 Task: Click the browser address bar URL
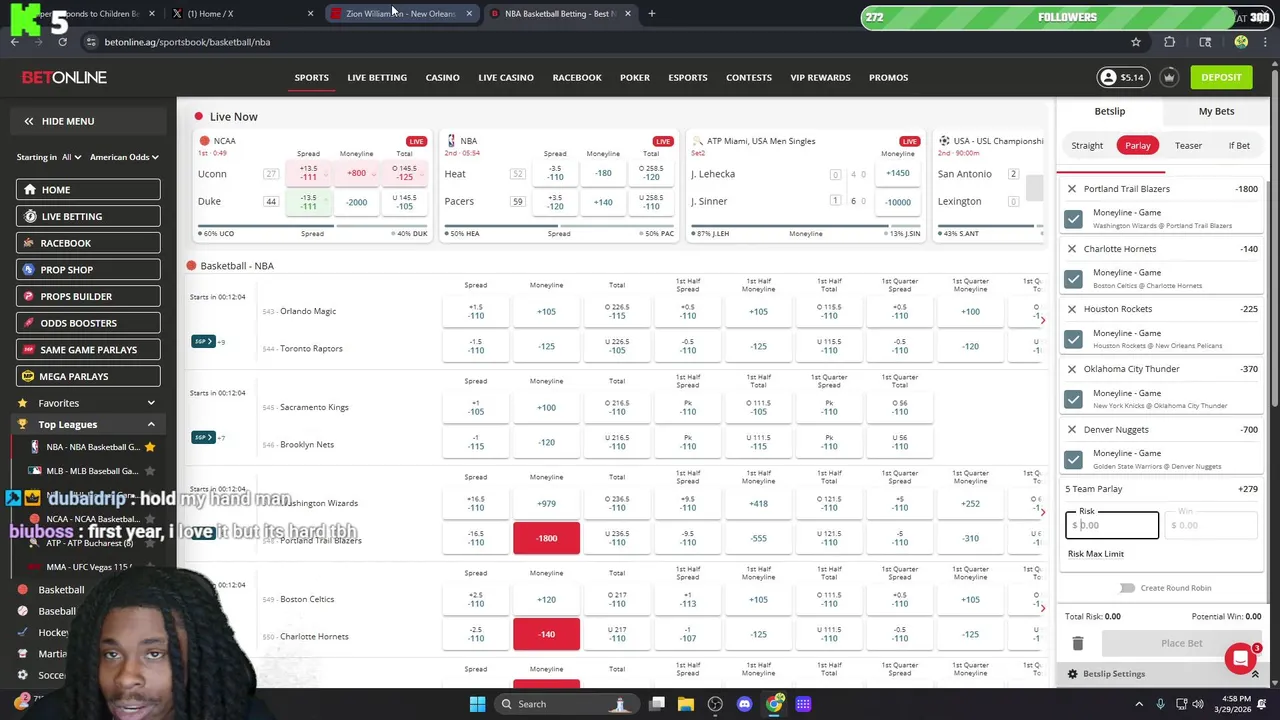[187, 42]
